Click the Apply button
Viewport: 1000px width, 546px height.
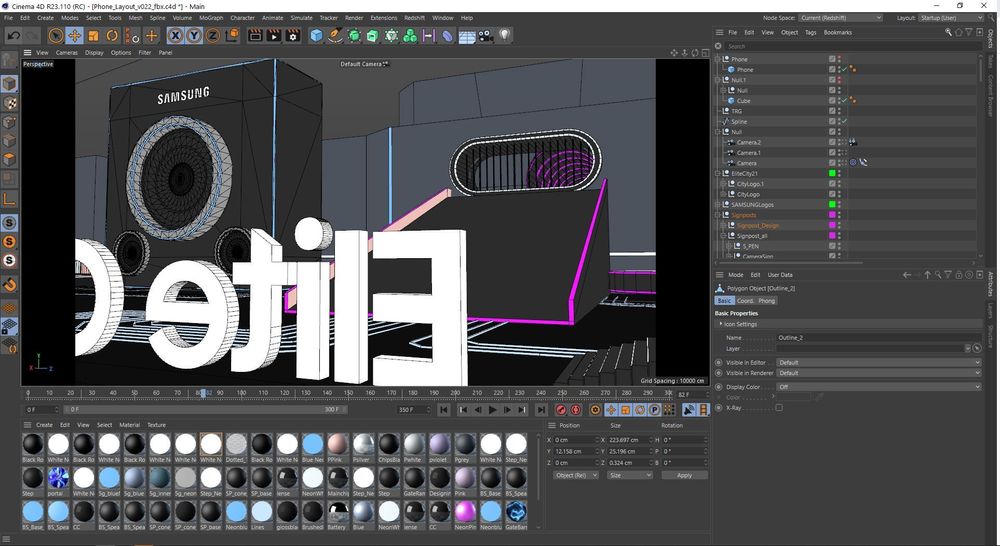[x=684, y=475]
